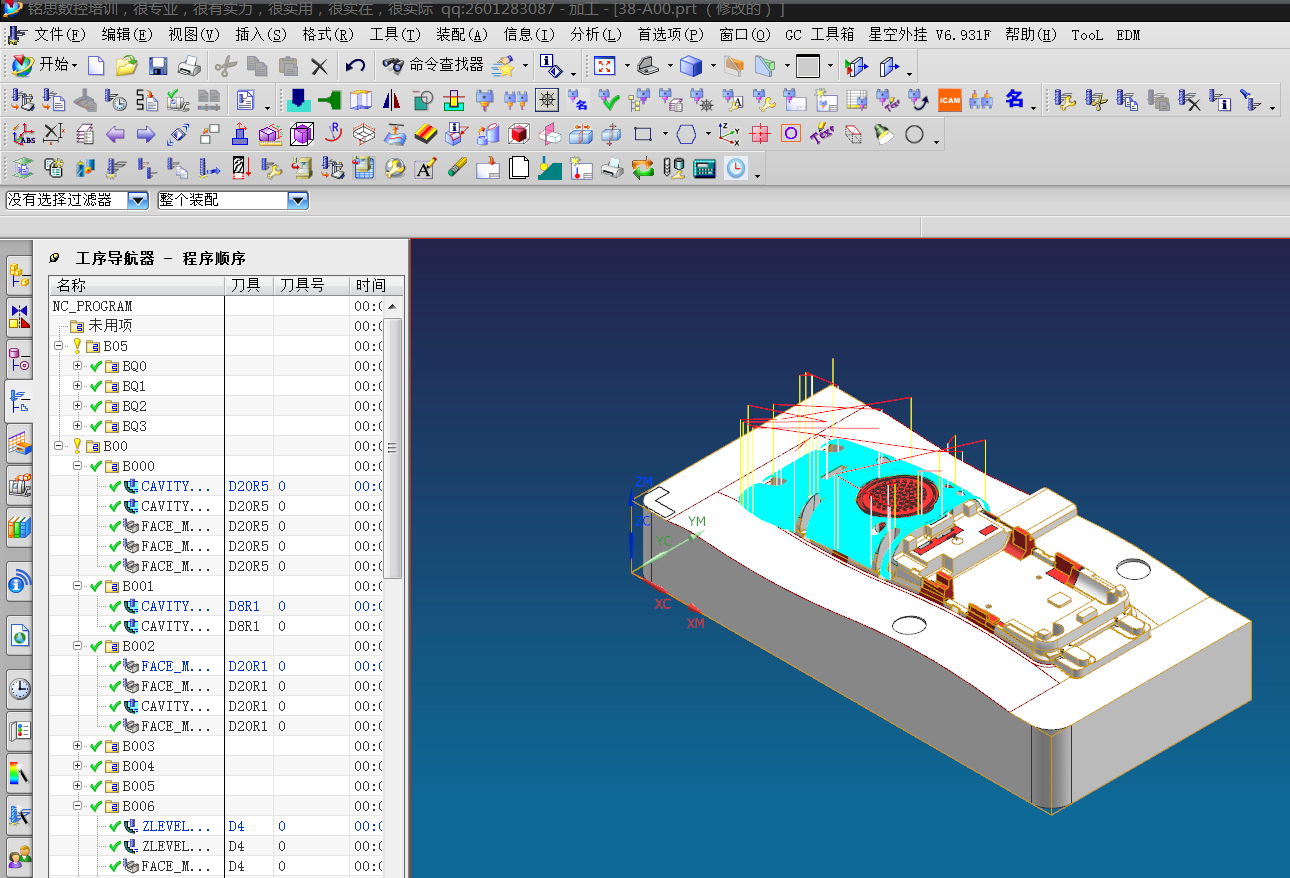Collapse the B05 program group
The image size is (1290, 878).
pyautogui.click(x=59, y=346)
